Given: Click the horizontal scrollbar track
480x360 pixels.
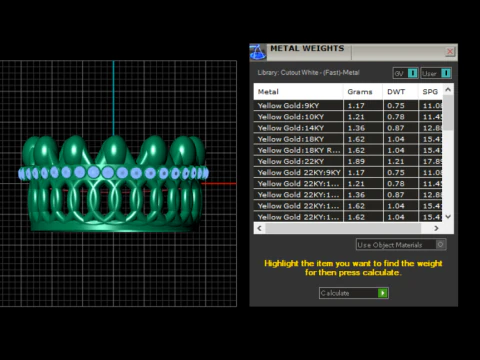Looking at the screenshot, I should point(343,228).
